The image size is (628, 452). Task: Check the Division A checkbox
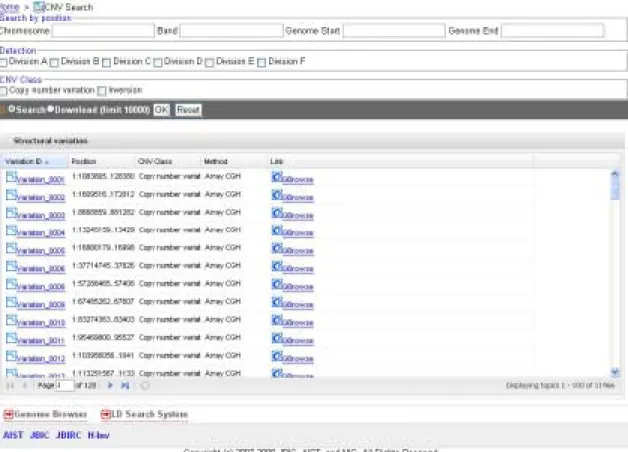[4, 62]
